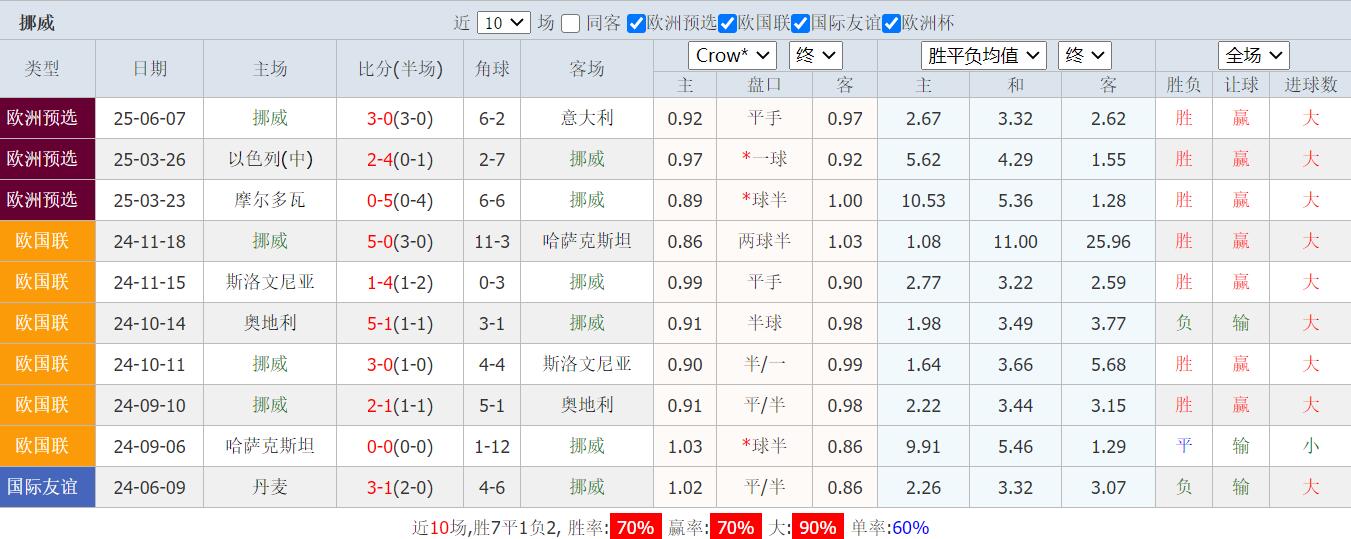Open the recent matches count dropdown

(x=504, y=23)
